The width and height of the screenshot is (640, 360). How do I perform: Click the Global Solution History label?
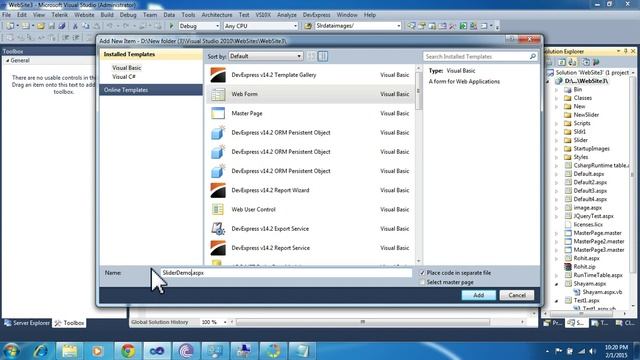160,322
